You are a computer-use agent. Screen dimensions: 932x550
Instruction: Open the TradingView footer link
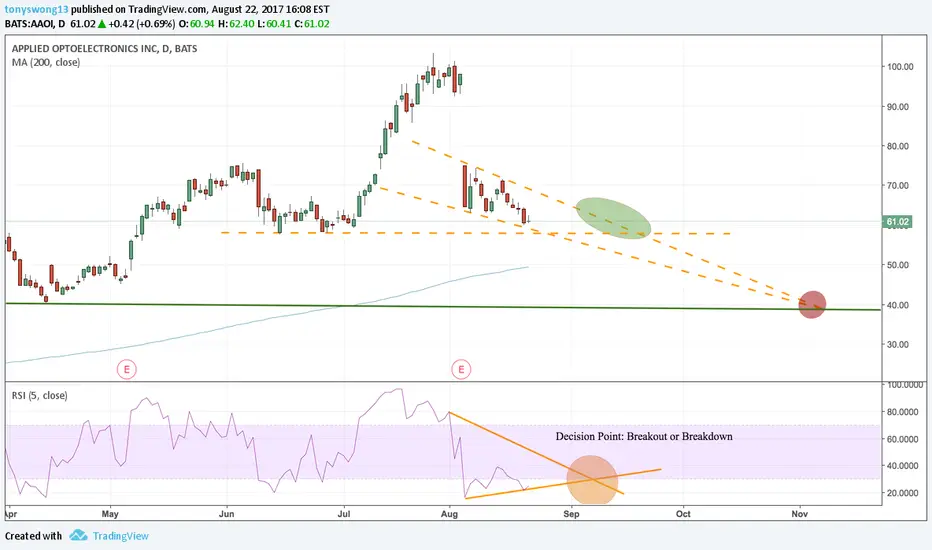[121, 536]
